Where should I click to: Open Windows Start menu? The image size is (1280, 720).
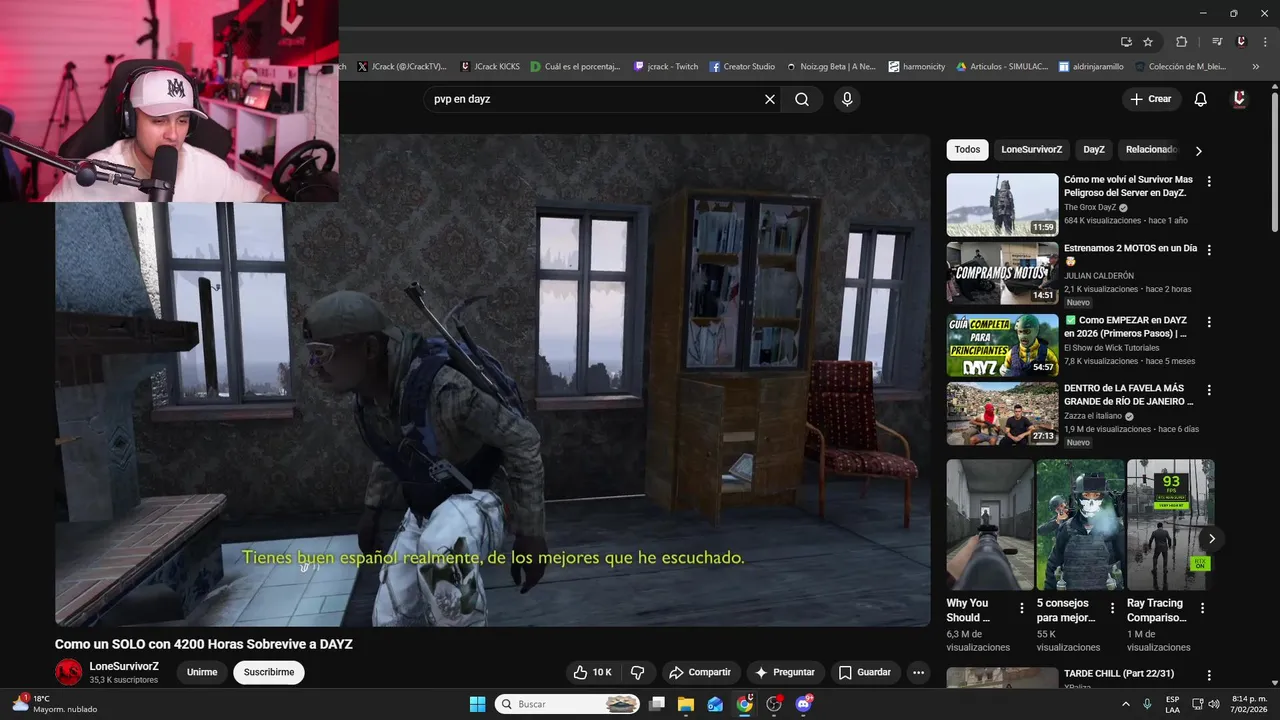477,704
